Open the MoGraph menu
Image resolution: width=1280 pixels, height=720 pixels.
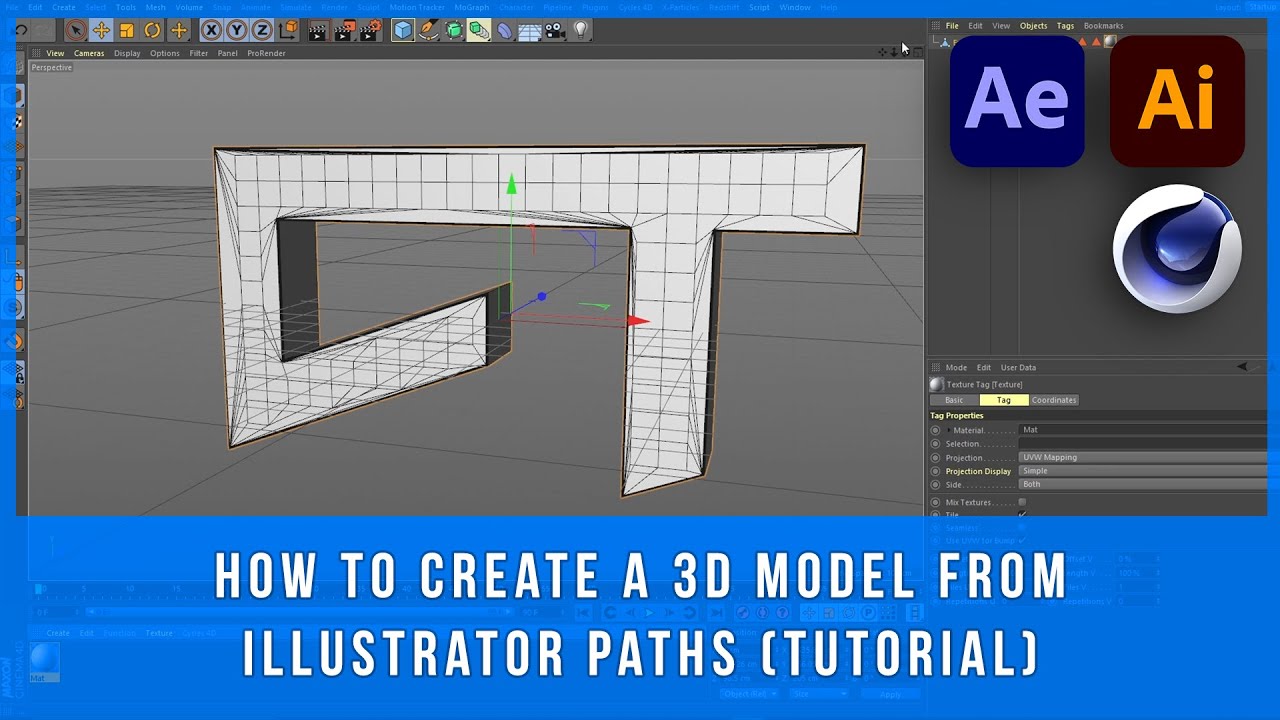(472, 7)
